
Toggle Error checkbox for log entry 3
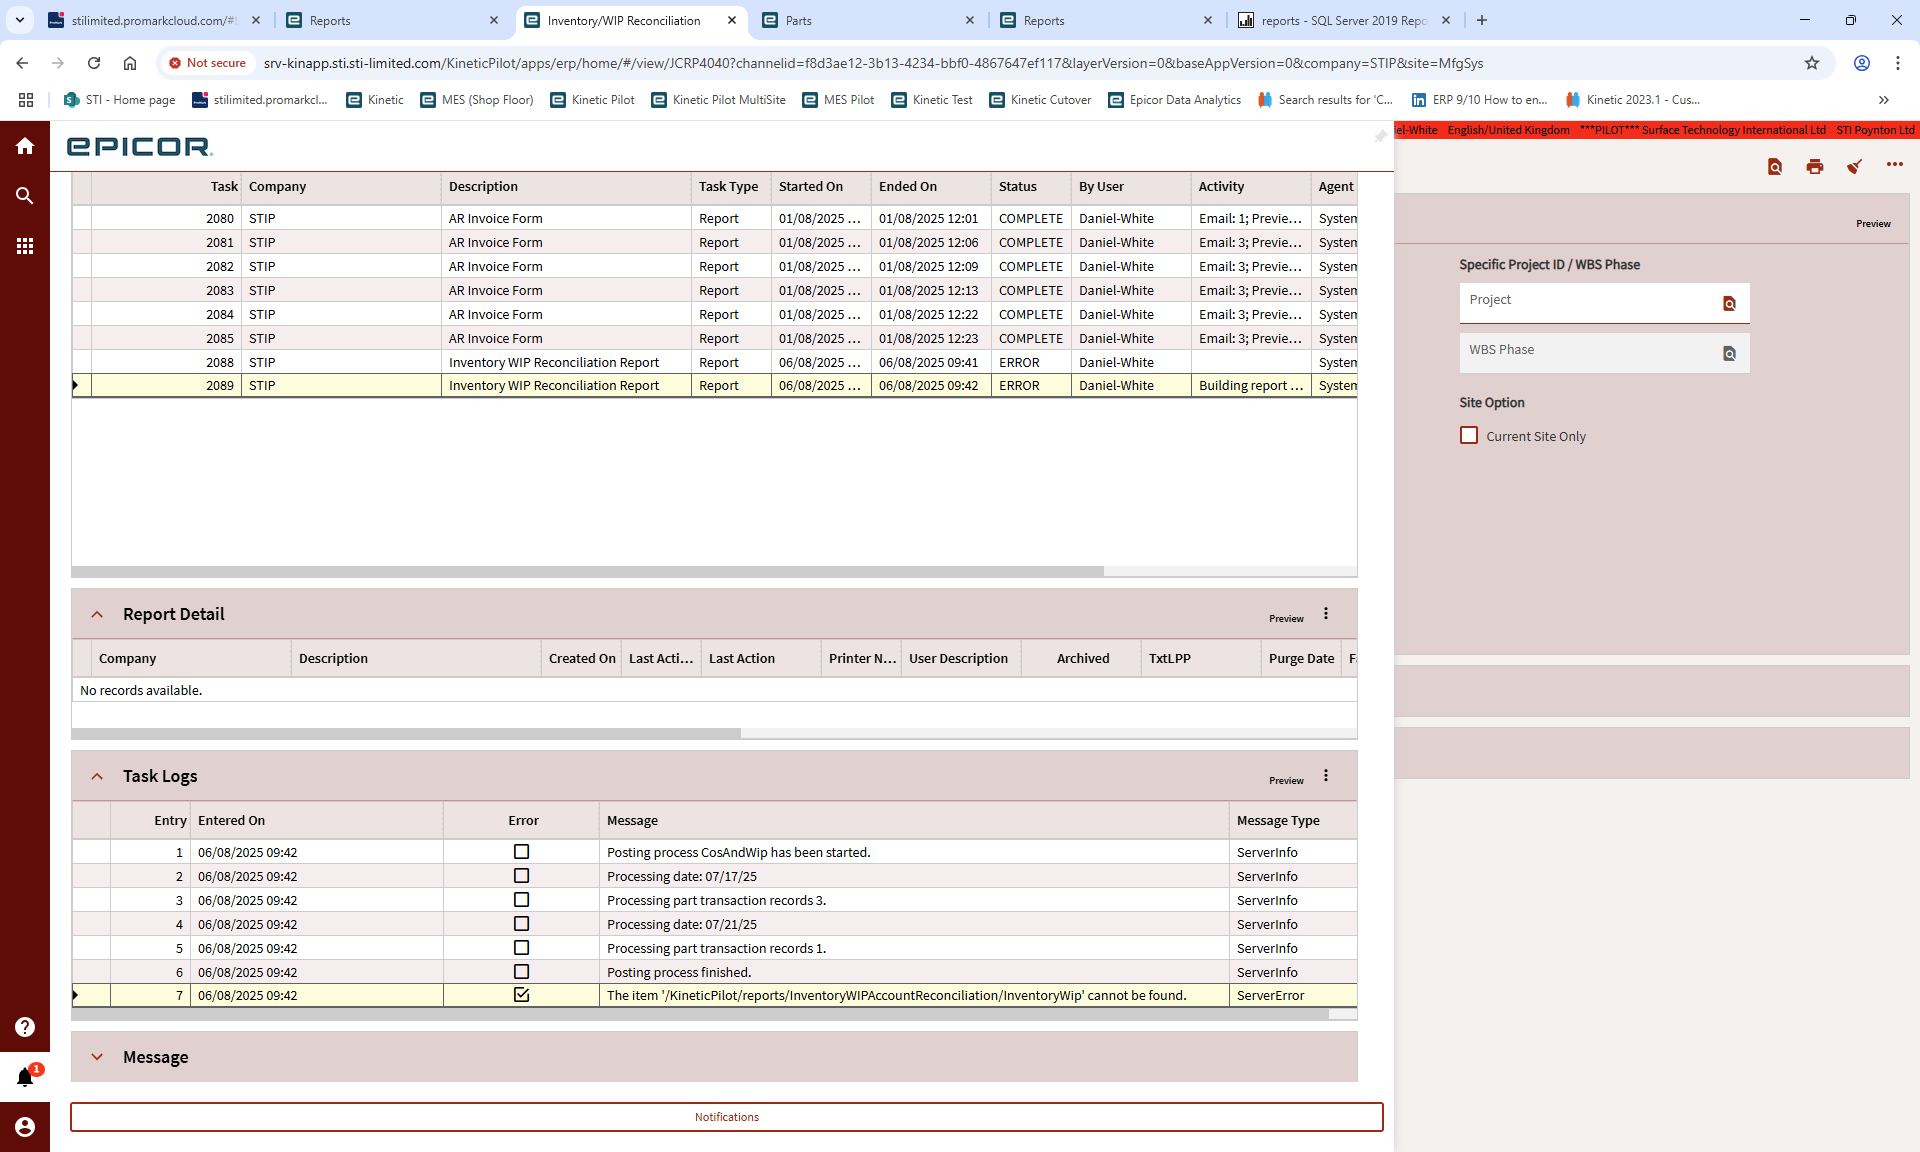point(521,900)
